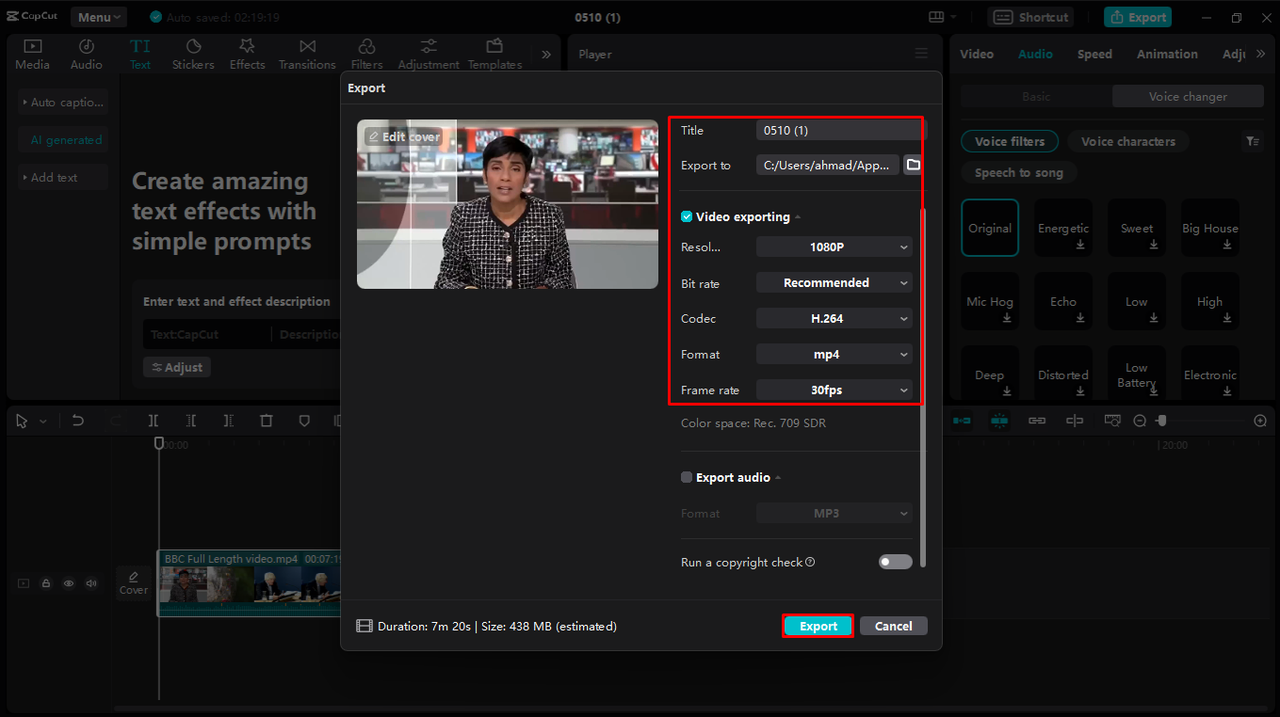1280x717 pixels.
Task: Open the Codec dropdown showing H.264
Action: 834,319
